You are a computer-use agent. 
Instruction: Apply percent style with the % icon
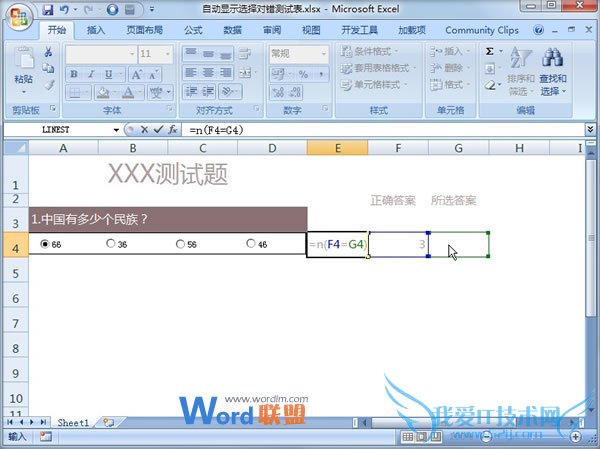(x=303, y=74)
